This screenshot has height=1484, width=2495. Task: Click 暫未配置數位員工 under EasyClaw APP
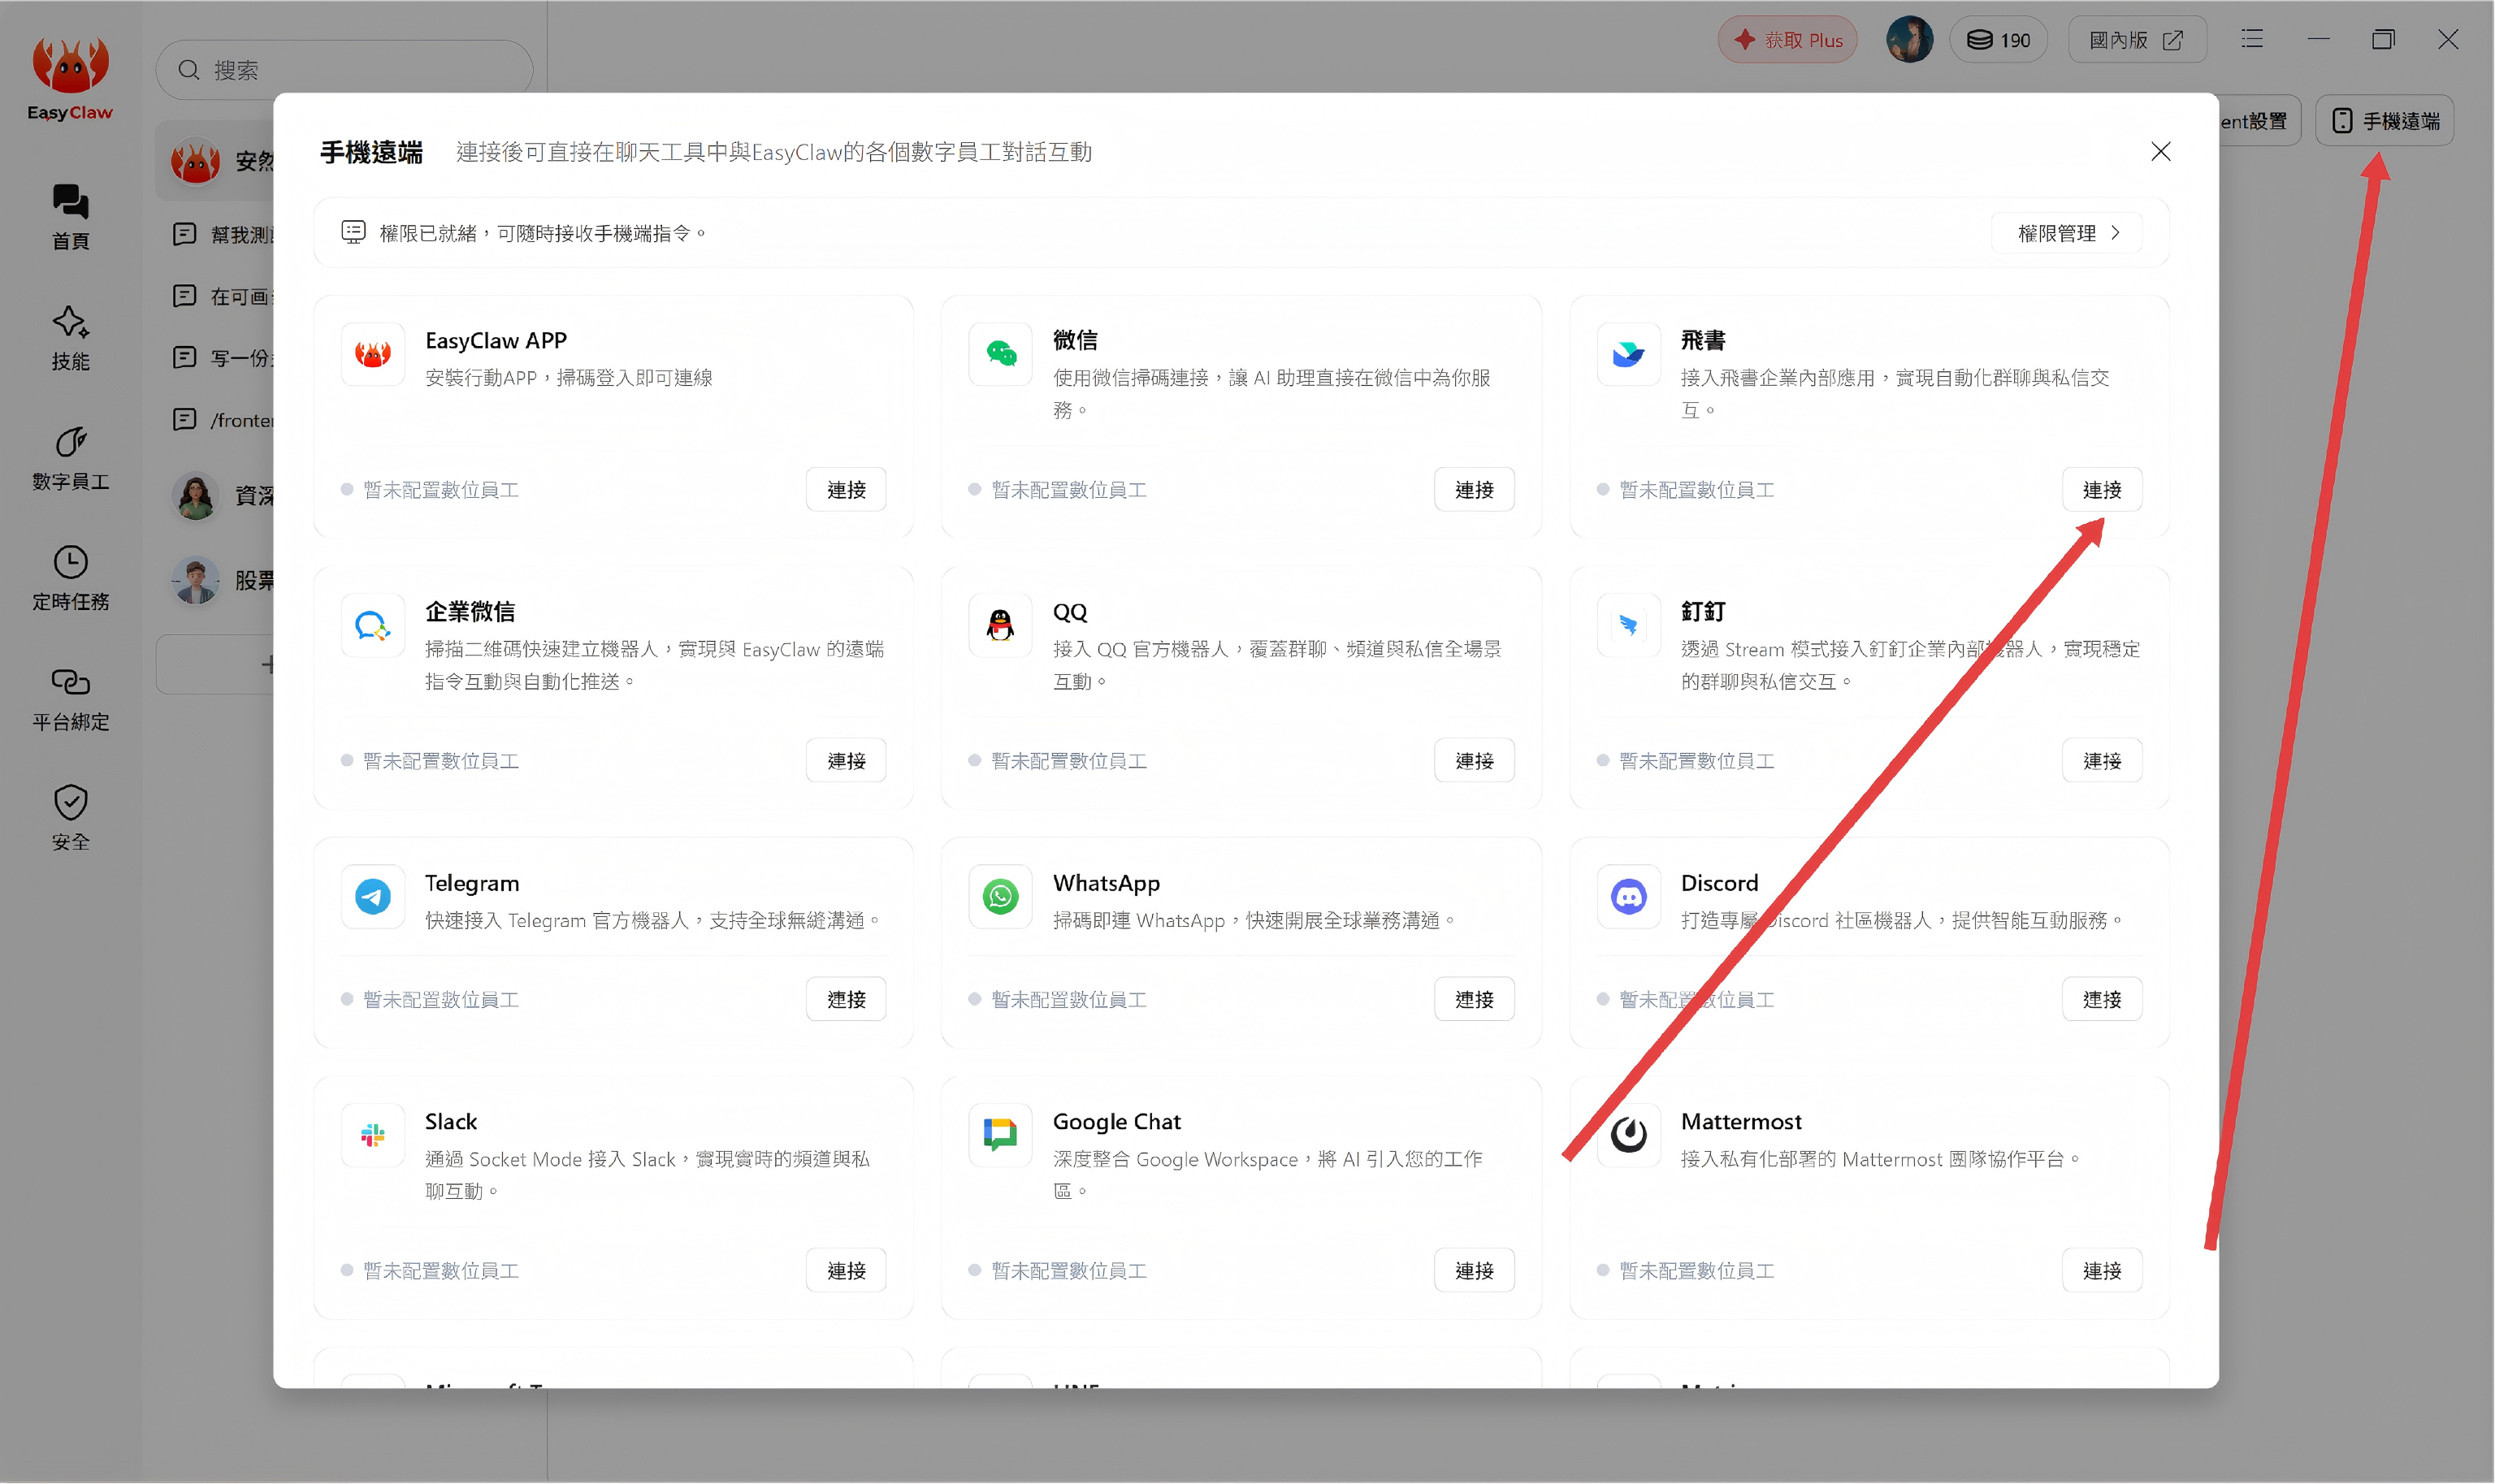[440, 490]
